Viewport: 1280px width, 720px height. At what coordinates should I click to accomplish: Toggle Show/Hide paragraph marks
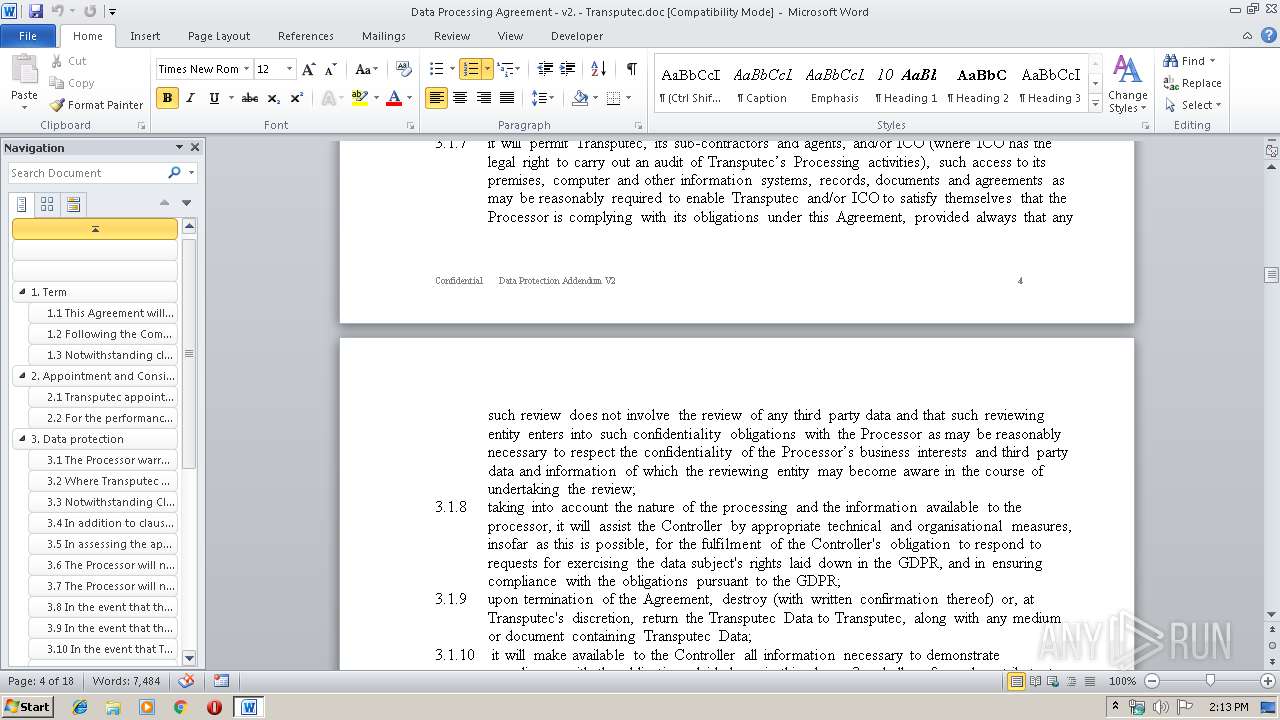(x=631, y=69)
